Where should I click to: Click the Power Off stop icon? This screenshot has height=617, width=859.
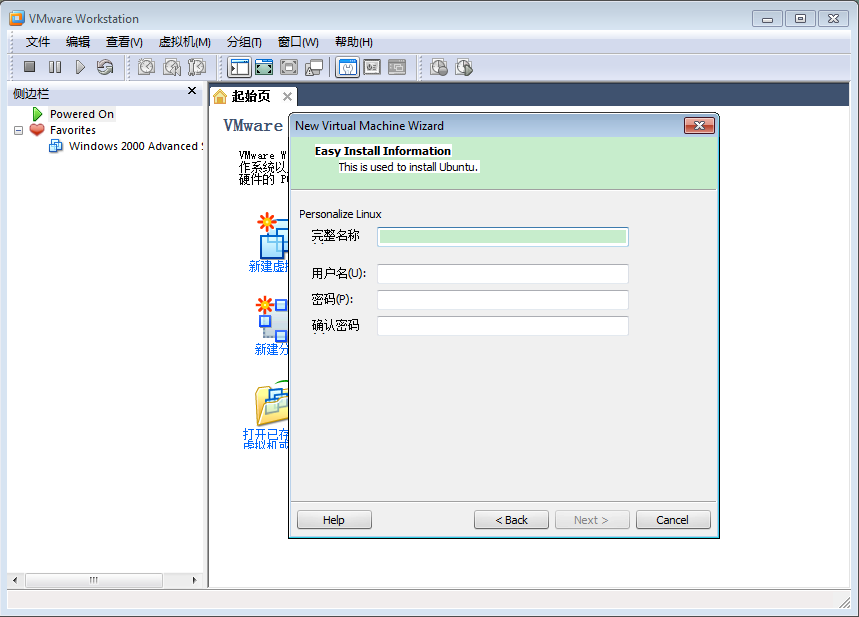30,67
